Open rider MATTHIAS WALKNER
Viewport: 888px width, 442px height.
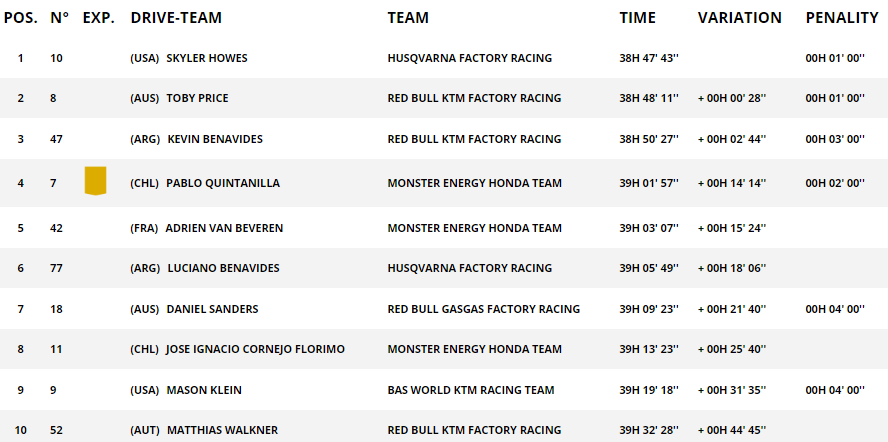pos(222,430)
